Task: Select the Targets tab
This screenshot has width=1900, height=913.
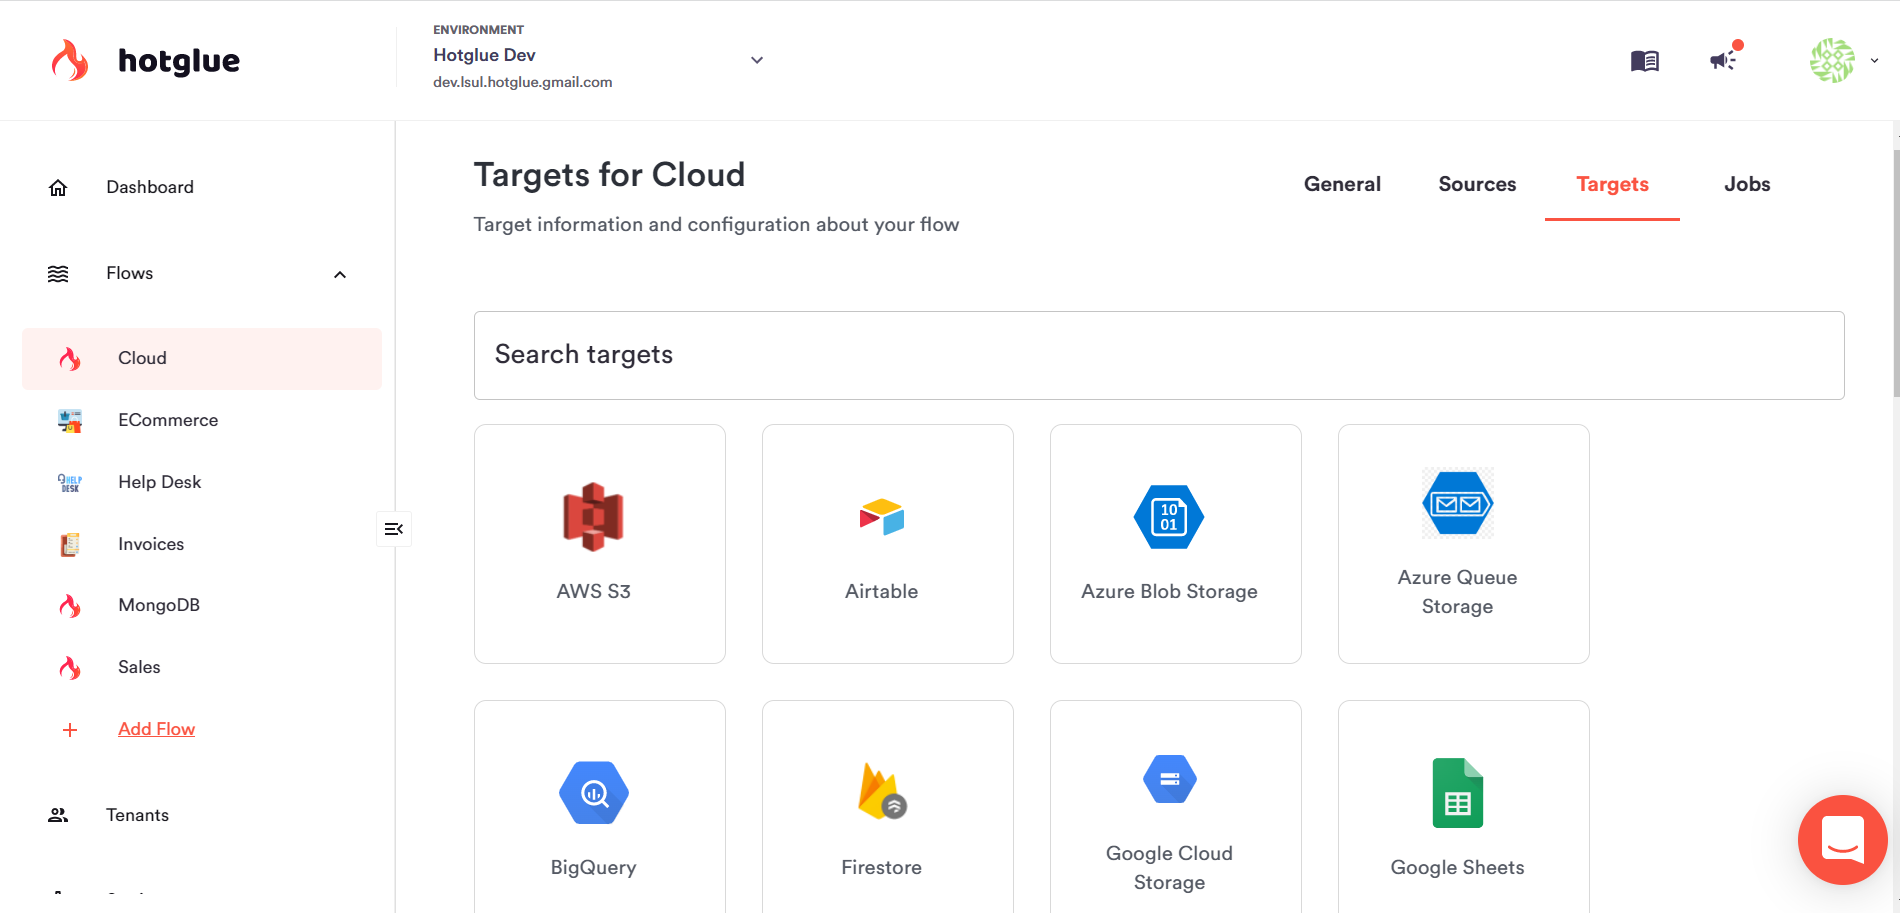Action: [x=1612, y=184]
